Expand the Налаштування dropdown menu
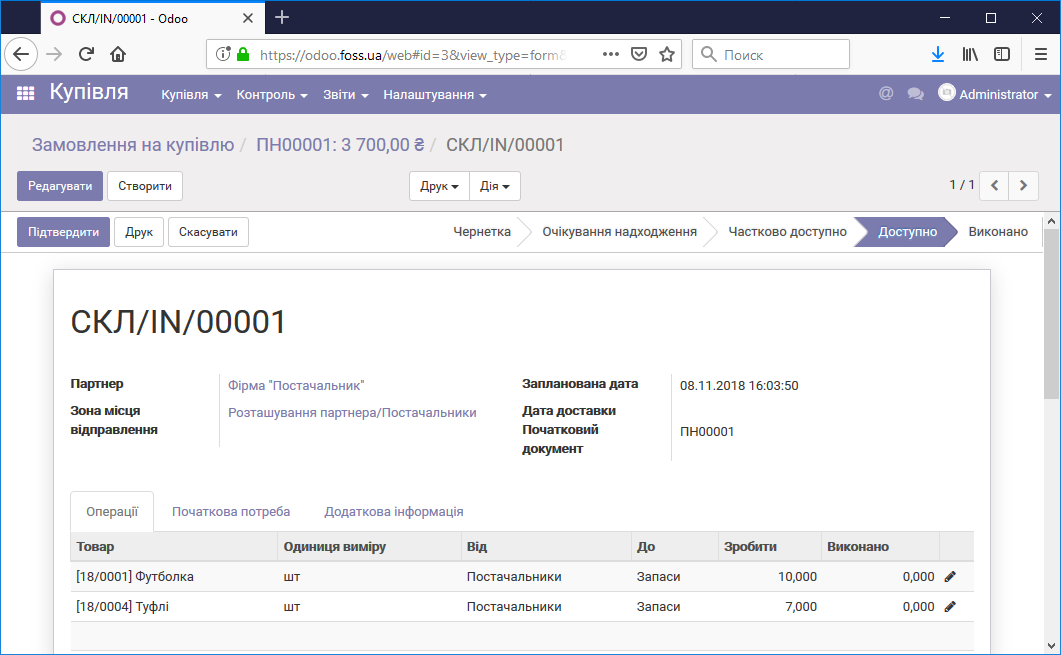 tap(435, 95)
